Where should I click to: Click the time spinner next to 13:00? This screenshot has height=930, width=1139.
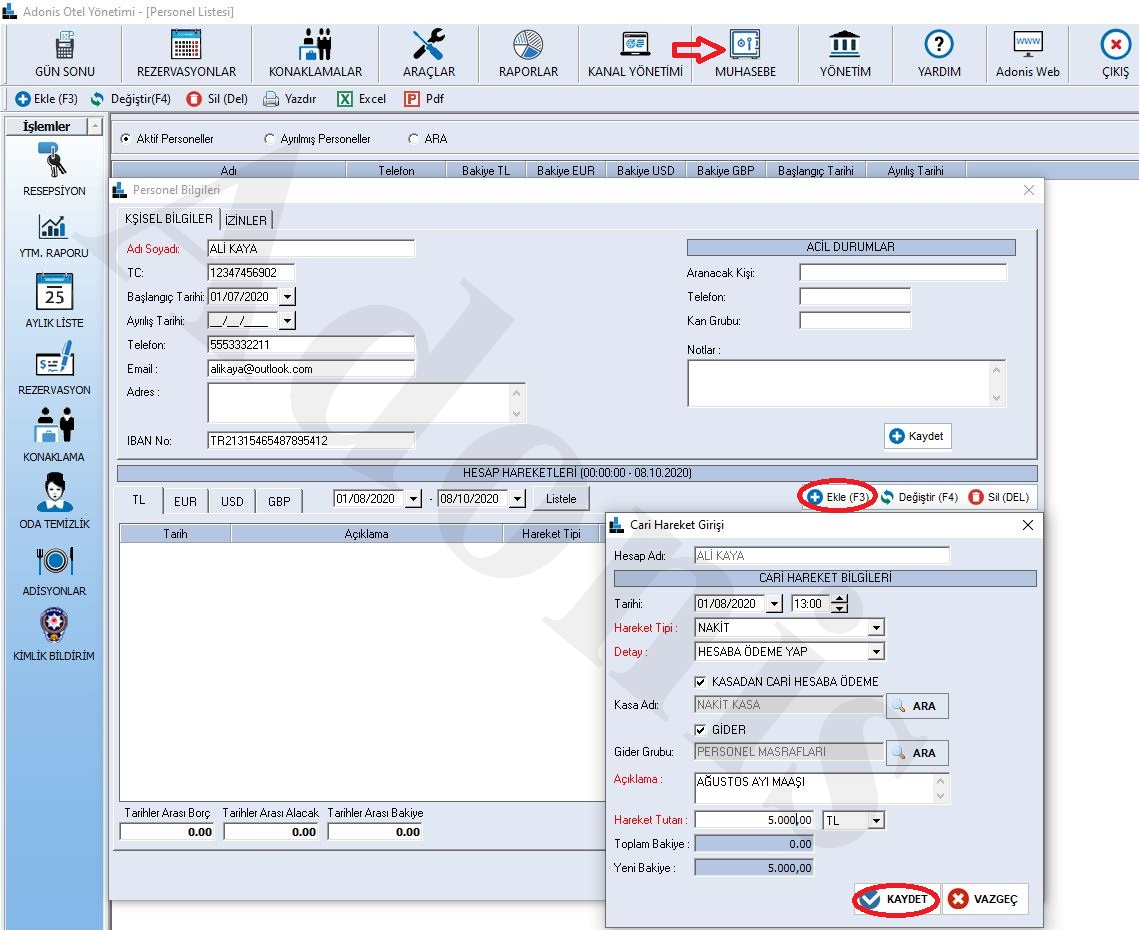840,604
